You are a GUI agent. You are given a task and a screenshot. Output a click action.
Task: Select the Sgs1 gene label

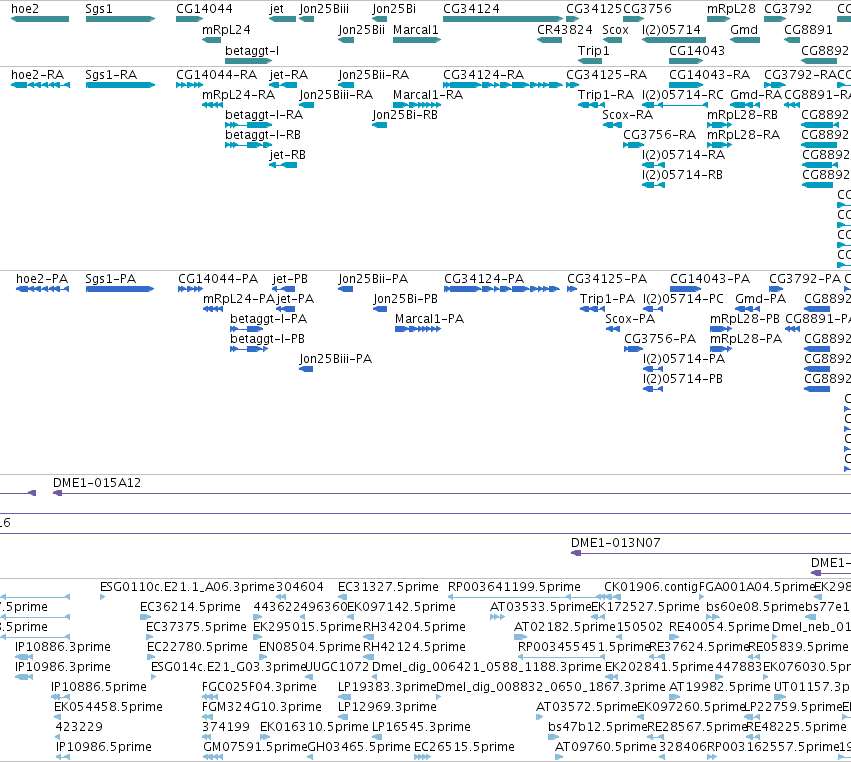[x=99, y=9]
